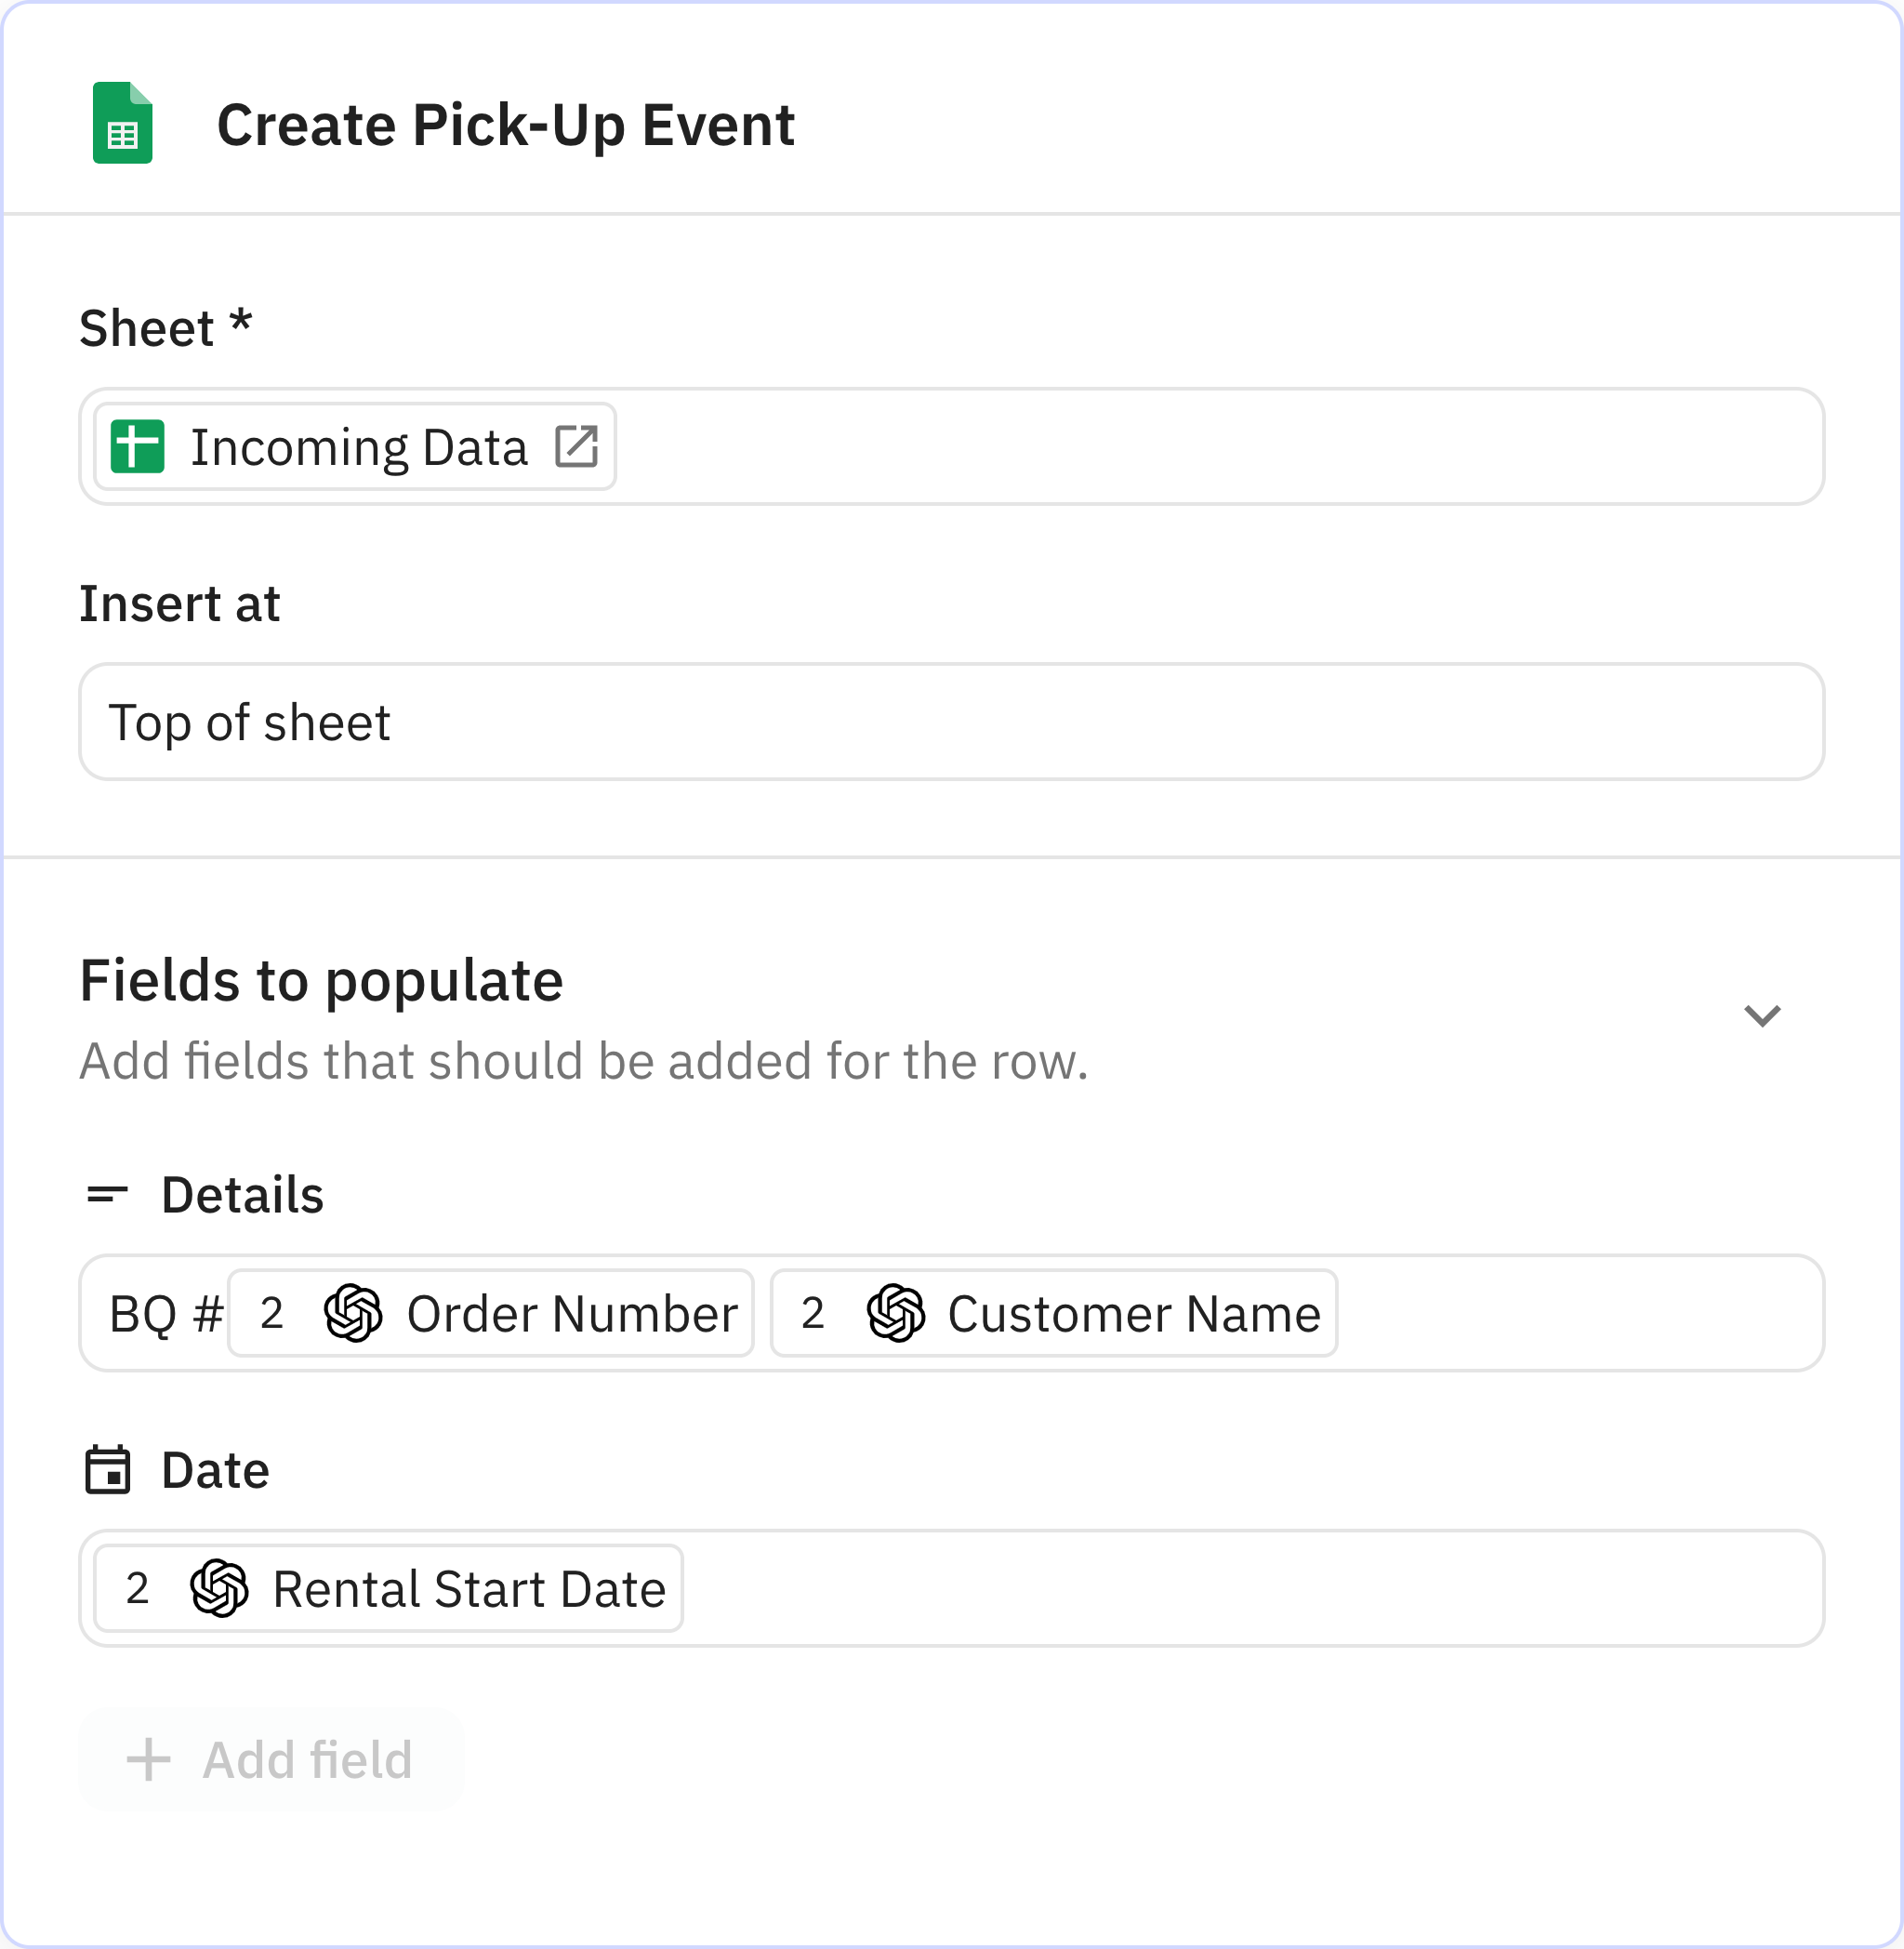
Task: Click the text format icon beside Details label
Action: [x=109, y=1194]
